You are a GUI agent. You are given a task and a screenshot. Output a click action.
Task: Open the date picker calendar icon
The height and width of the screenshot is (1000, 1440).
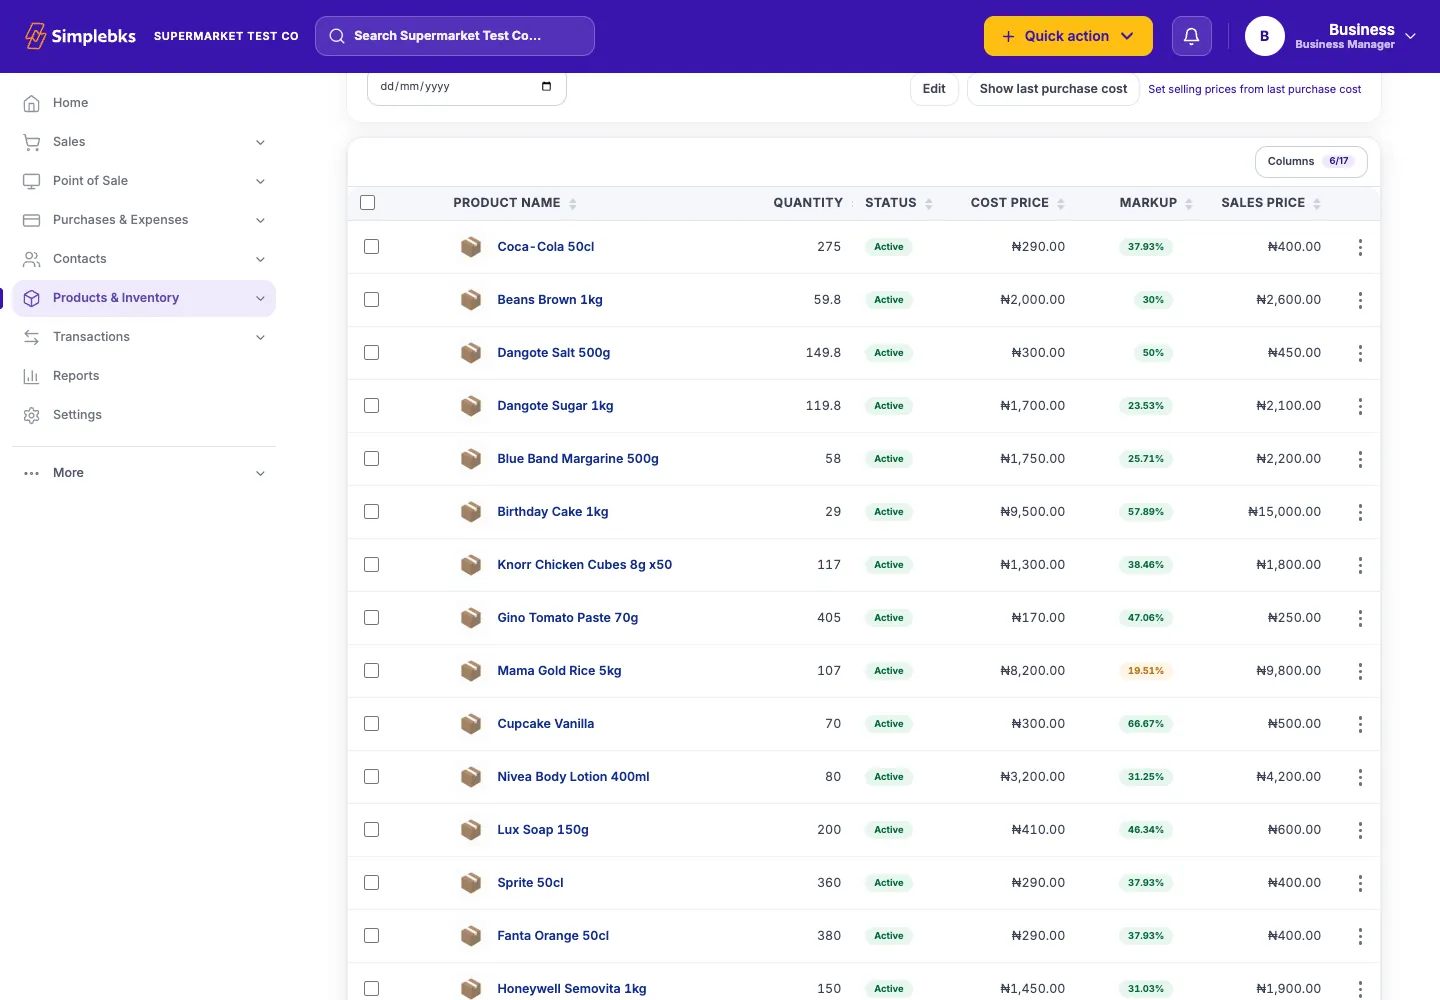546,86
